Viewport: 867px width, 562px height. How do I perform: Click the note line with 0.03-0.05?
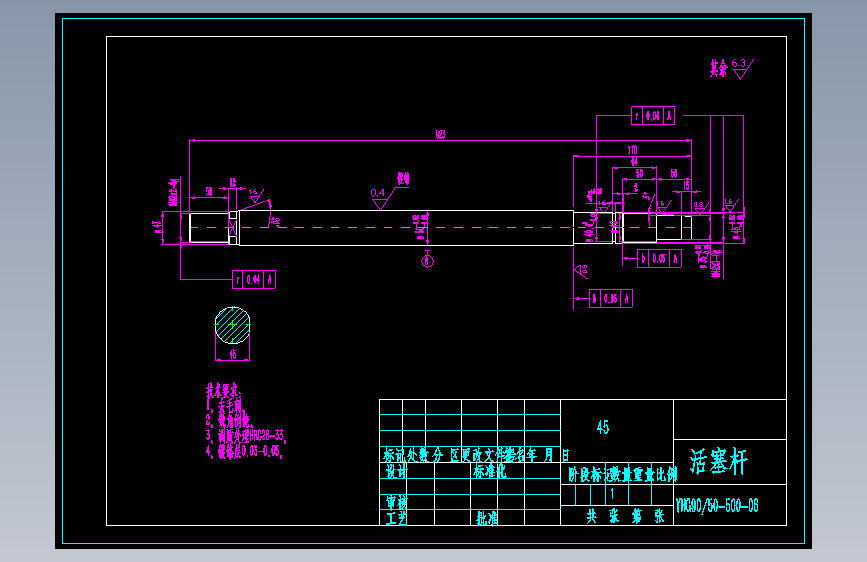[244, 451]
